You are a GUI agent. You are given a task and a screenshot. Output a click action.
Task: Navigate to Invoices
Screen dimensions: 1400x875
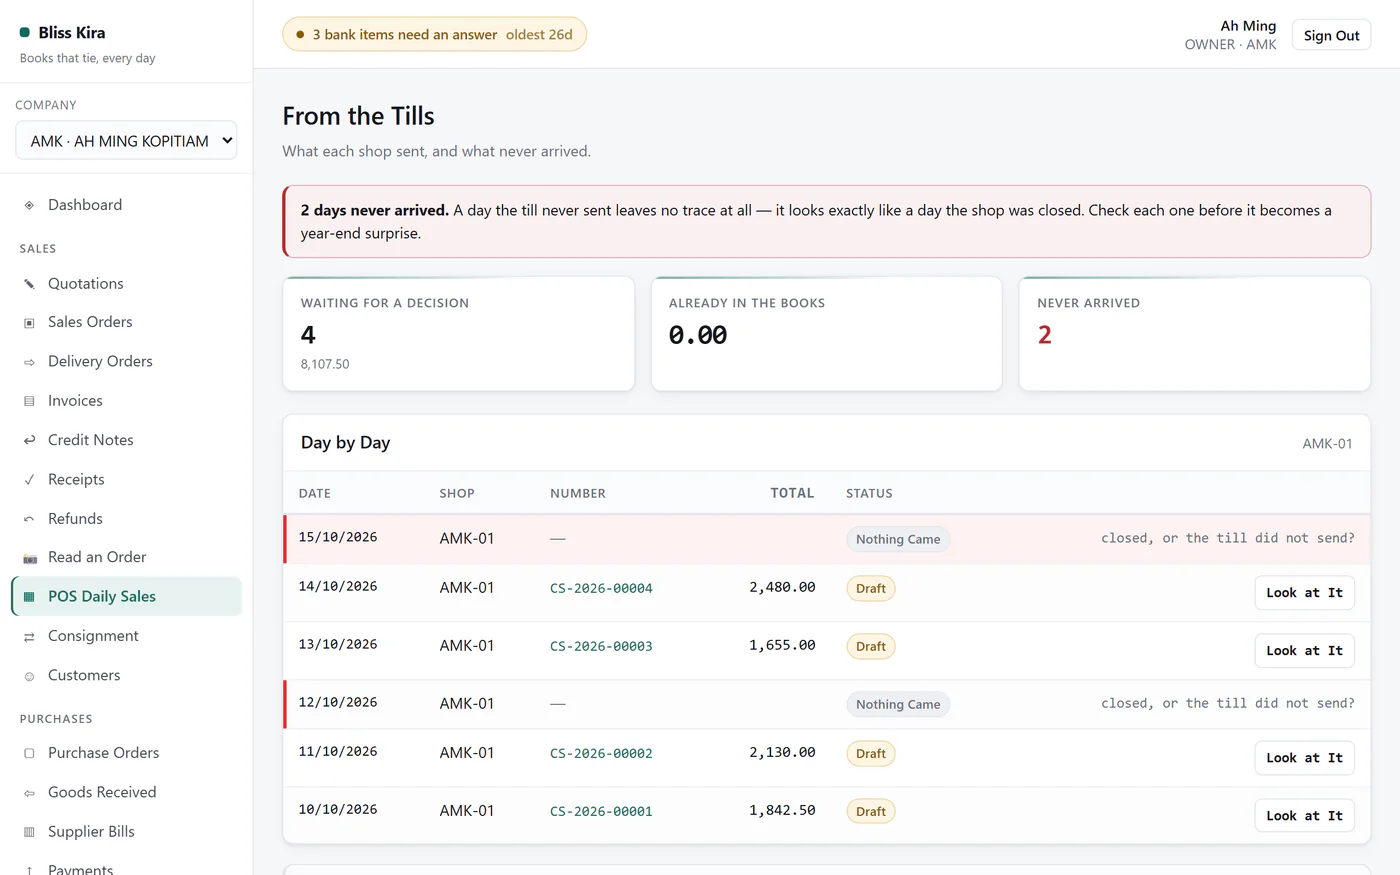tap(126, 401)
